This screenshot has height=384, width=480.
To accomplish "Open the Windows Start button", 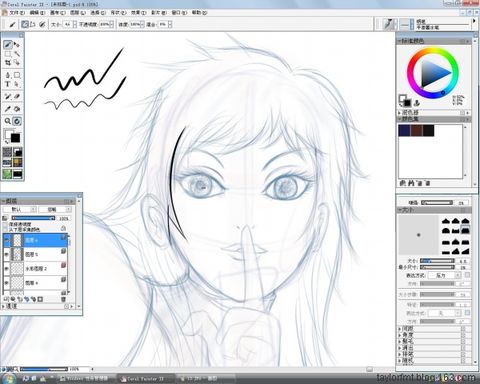I will tap(9, 379).
